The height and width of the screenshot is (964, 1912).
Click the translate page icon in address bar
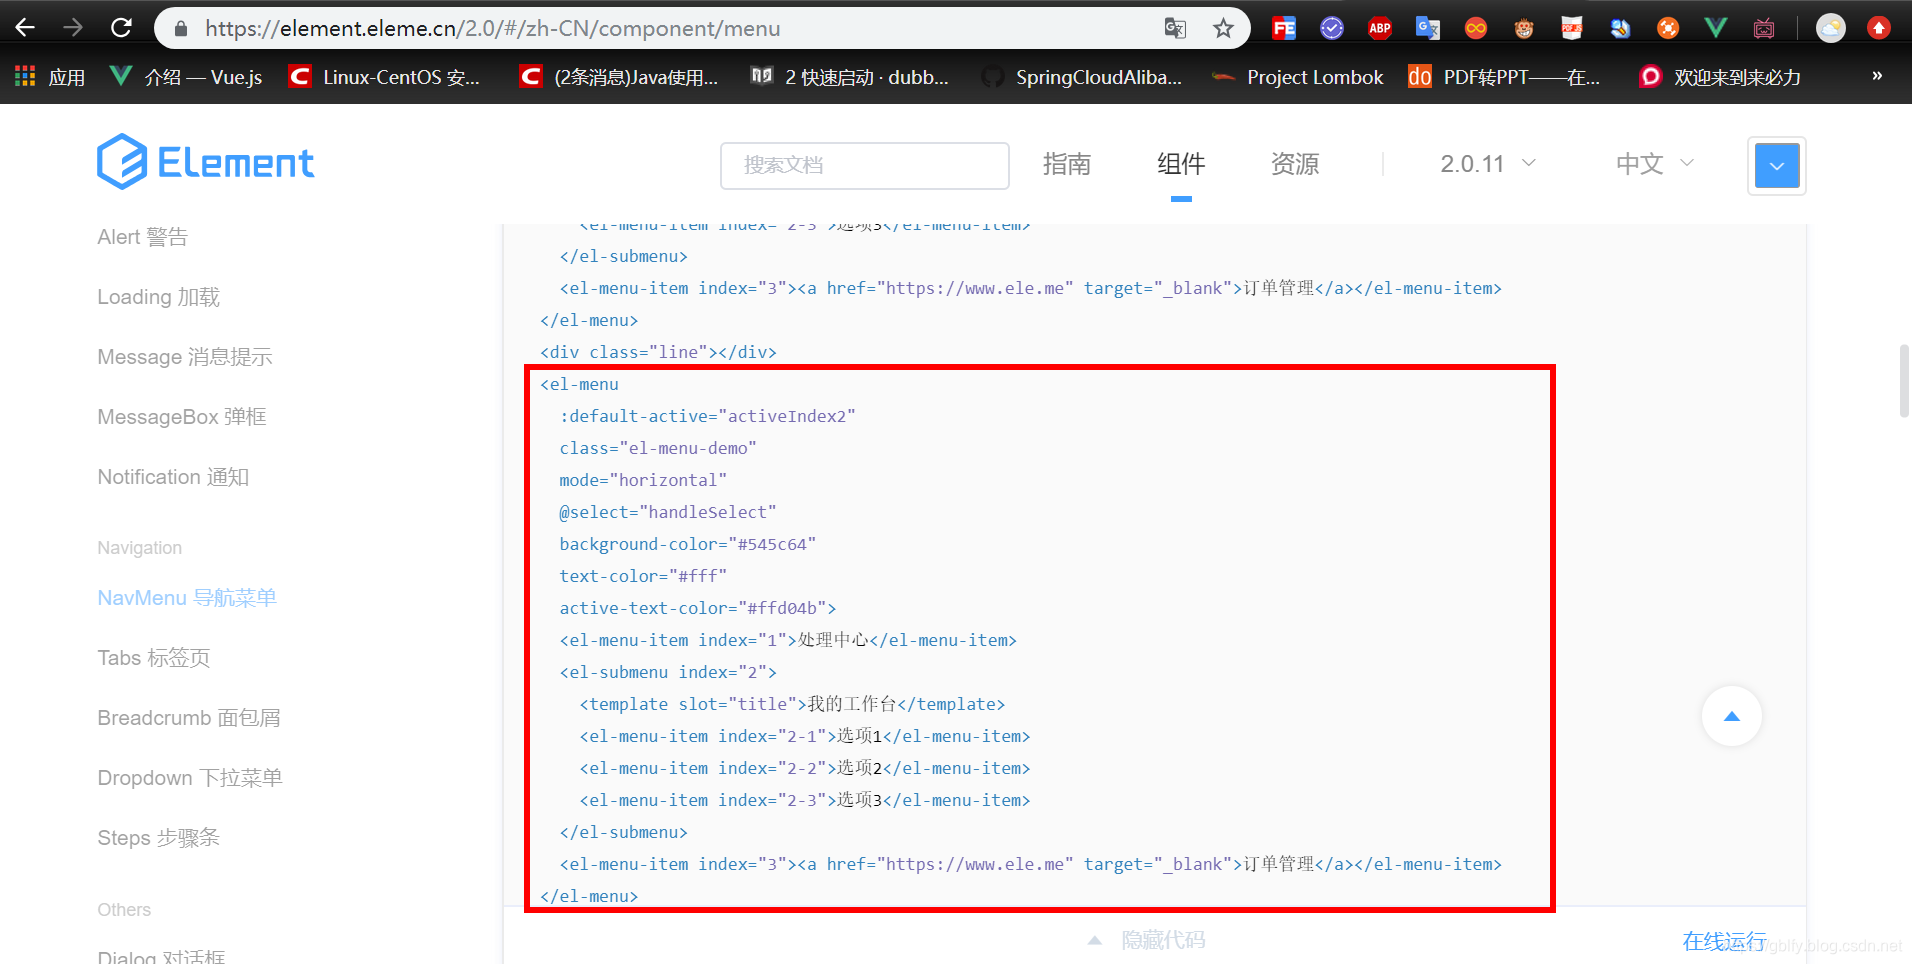pyautogui.click(x=1175, y=28)
